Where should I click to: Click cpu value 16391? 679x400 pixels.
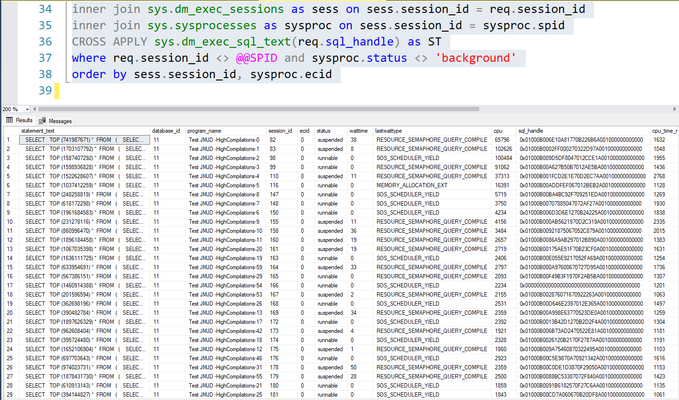502,185
